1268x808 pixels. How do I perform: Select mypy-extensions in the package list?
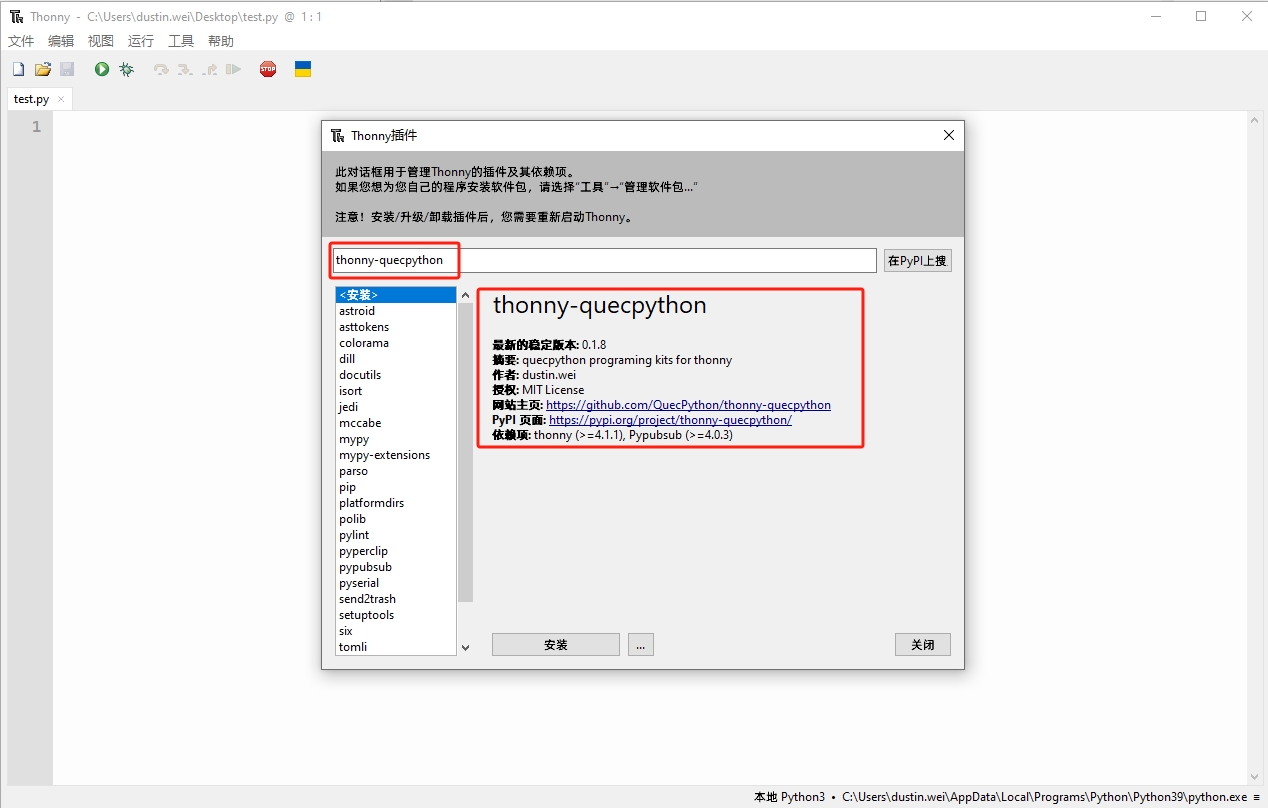(396, 455)
